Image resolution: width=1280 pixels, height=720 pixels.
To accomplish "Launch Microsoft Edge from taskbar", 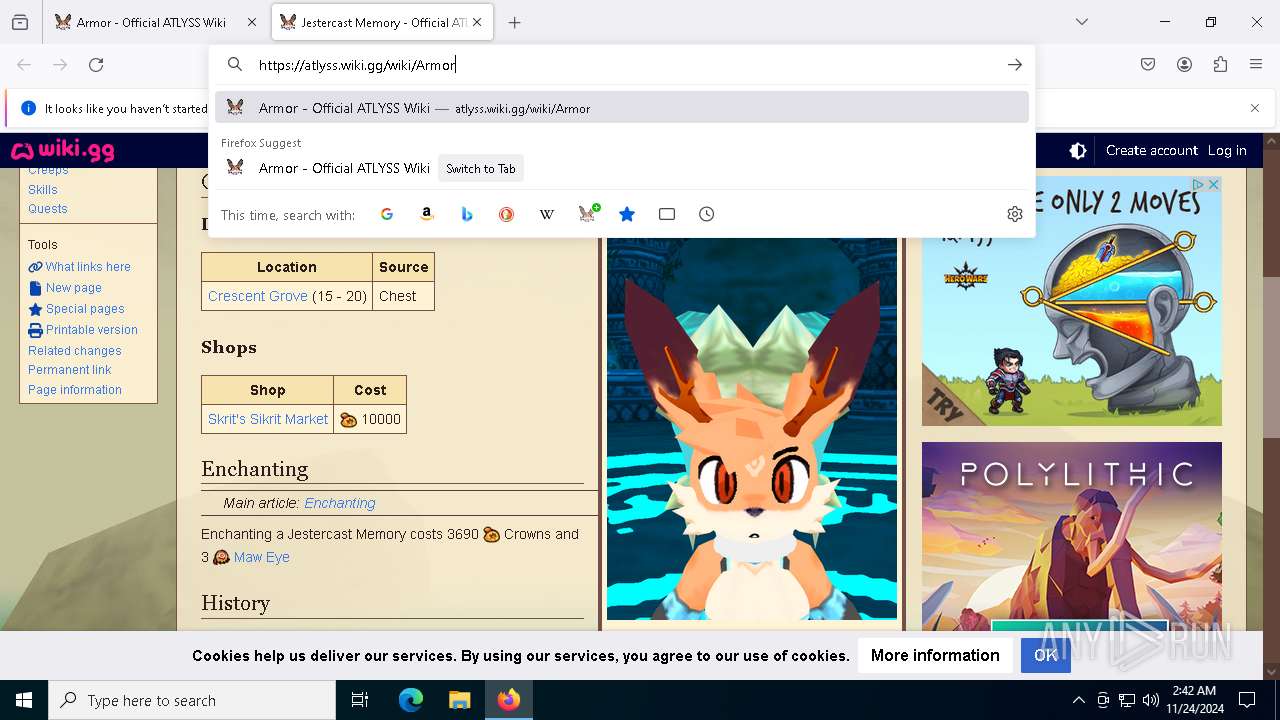I will coord(411,700).
